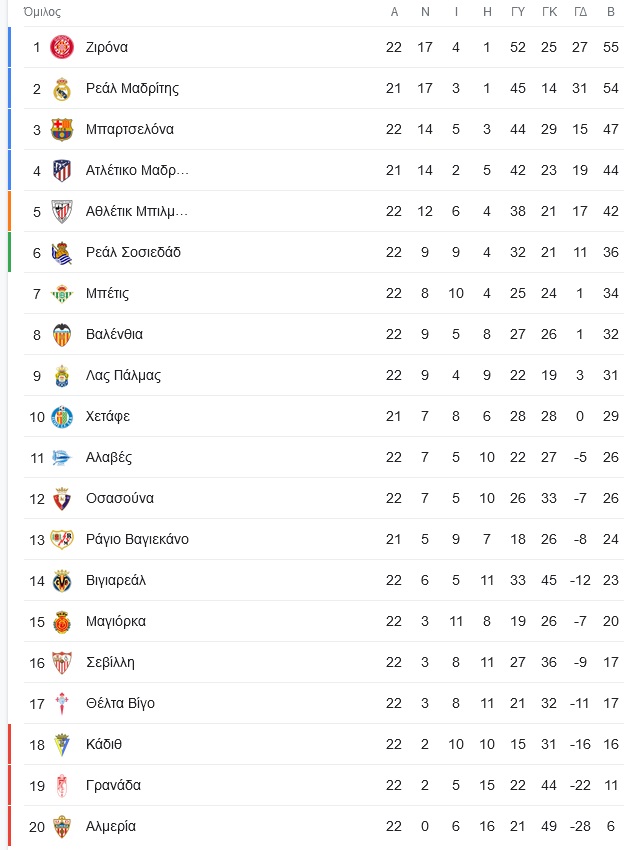This screenshot has width=624, height=850.
Task: Click the Όμιλος column header
Action: 42,12
